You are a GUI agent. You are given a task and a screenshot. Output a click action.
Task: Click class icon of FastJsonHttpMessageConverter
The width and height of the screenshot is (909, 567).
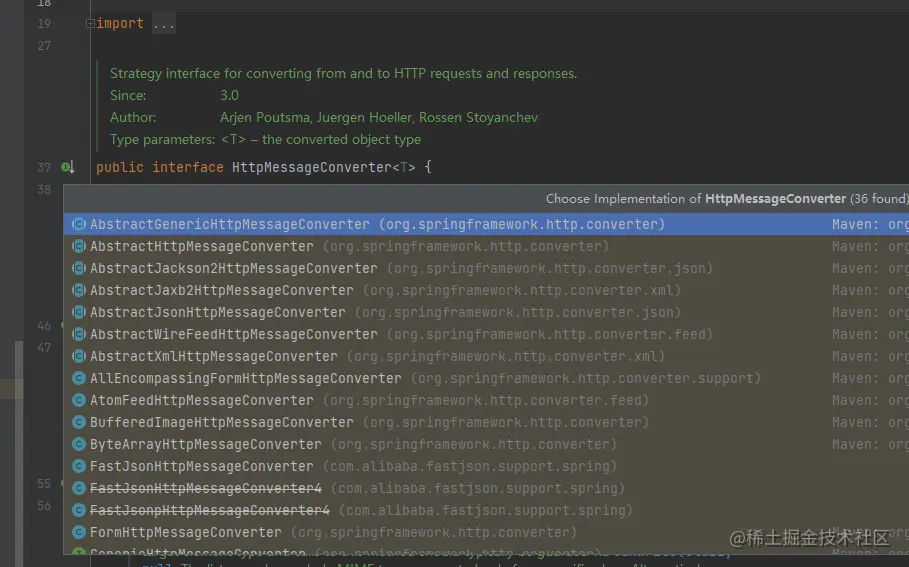[x=79, y=467]
